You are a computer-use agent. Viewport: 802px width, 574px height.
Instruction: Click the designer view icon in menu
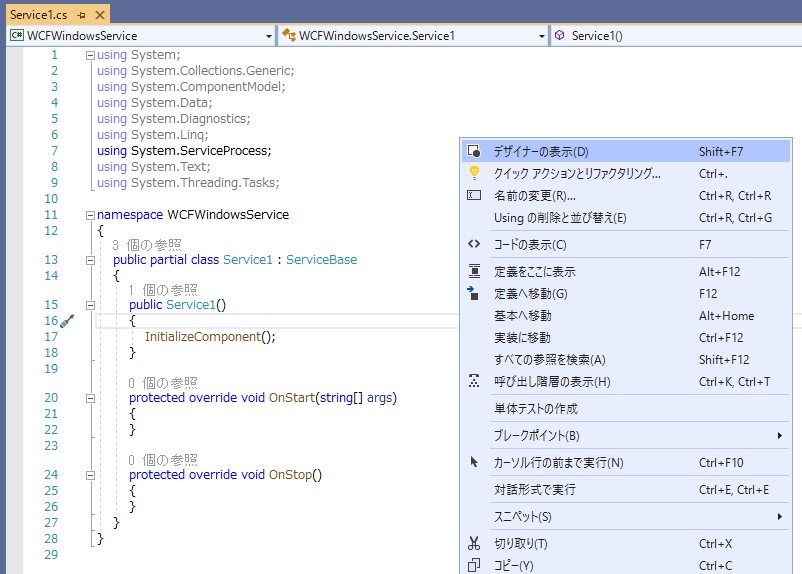click(x=475, y=152)
